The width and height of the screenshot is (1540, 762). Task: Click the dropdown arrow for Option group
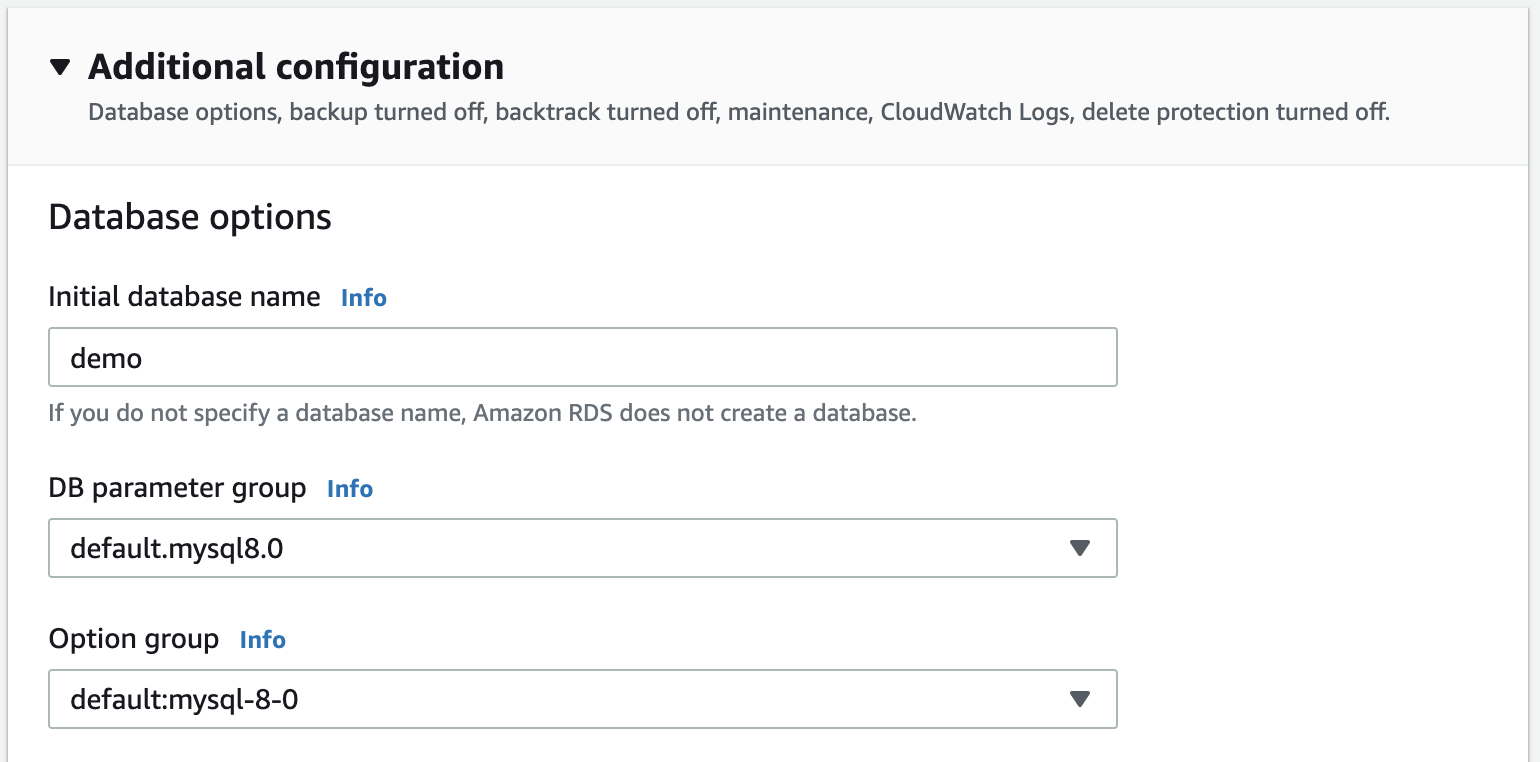click(1080, 699)
